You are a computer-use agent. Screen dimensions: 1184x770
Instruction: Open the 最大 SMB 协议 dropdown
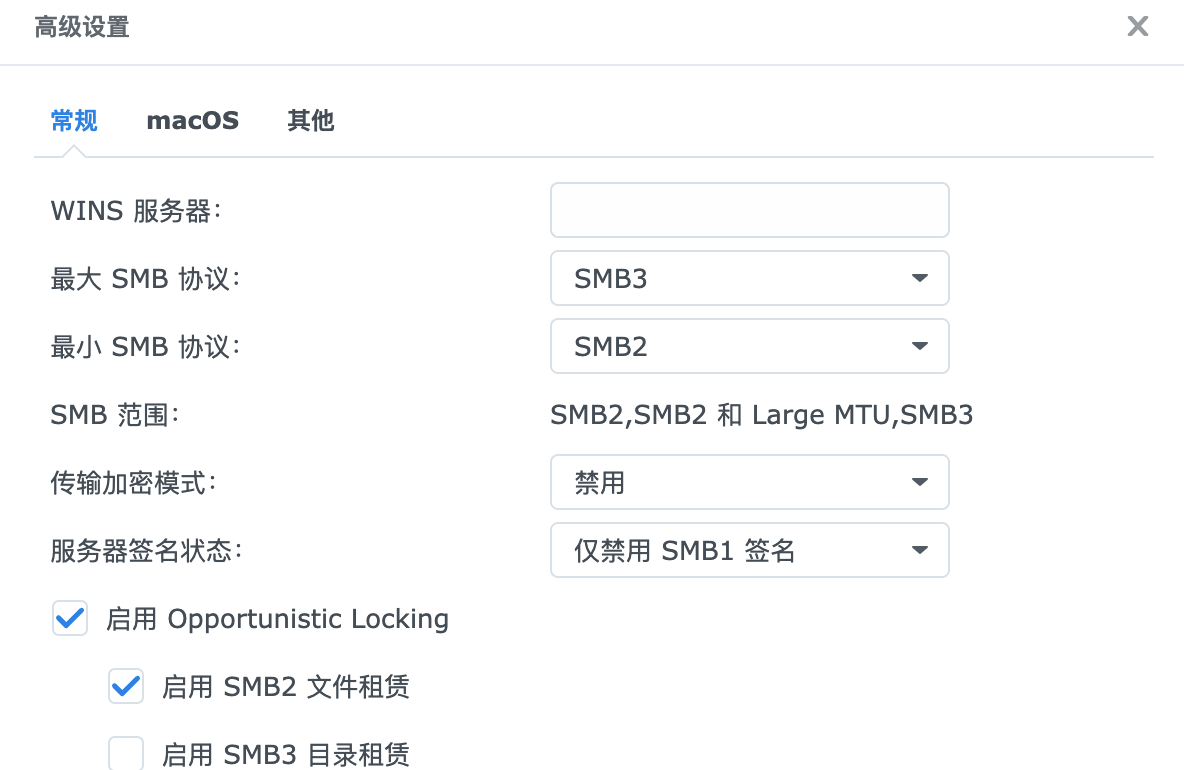(x=749, y=278)
